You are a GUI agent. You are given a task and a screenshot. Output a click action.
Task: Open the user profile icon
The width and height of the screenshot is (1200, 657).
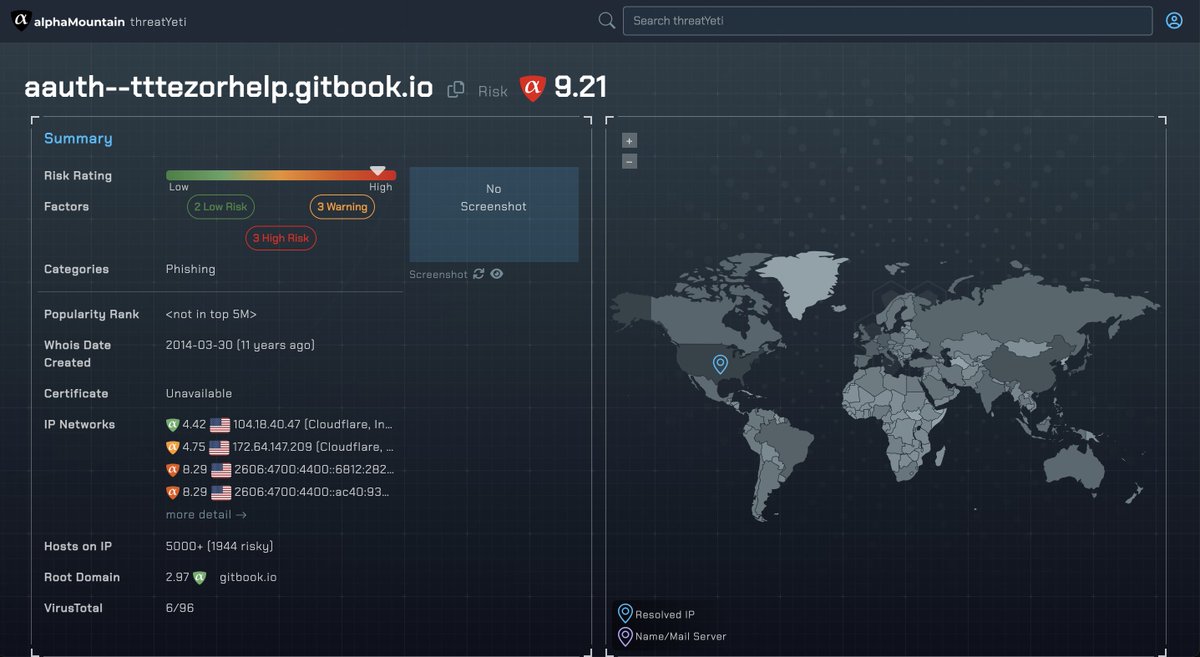(x=1174, y=21)
